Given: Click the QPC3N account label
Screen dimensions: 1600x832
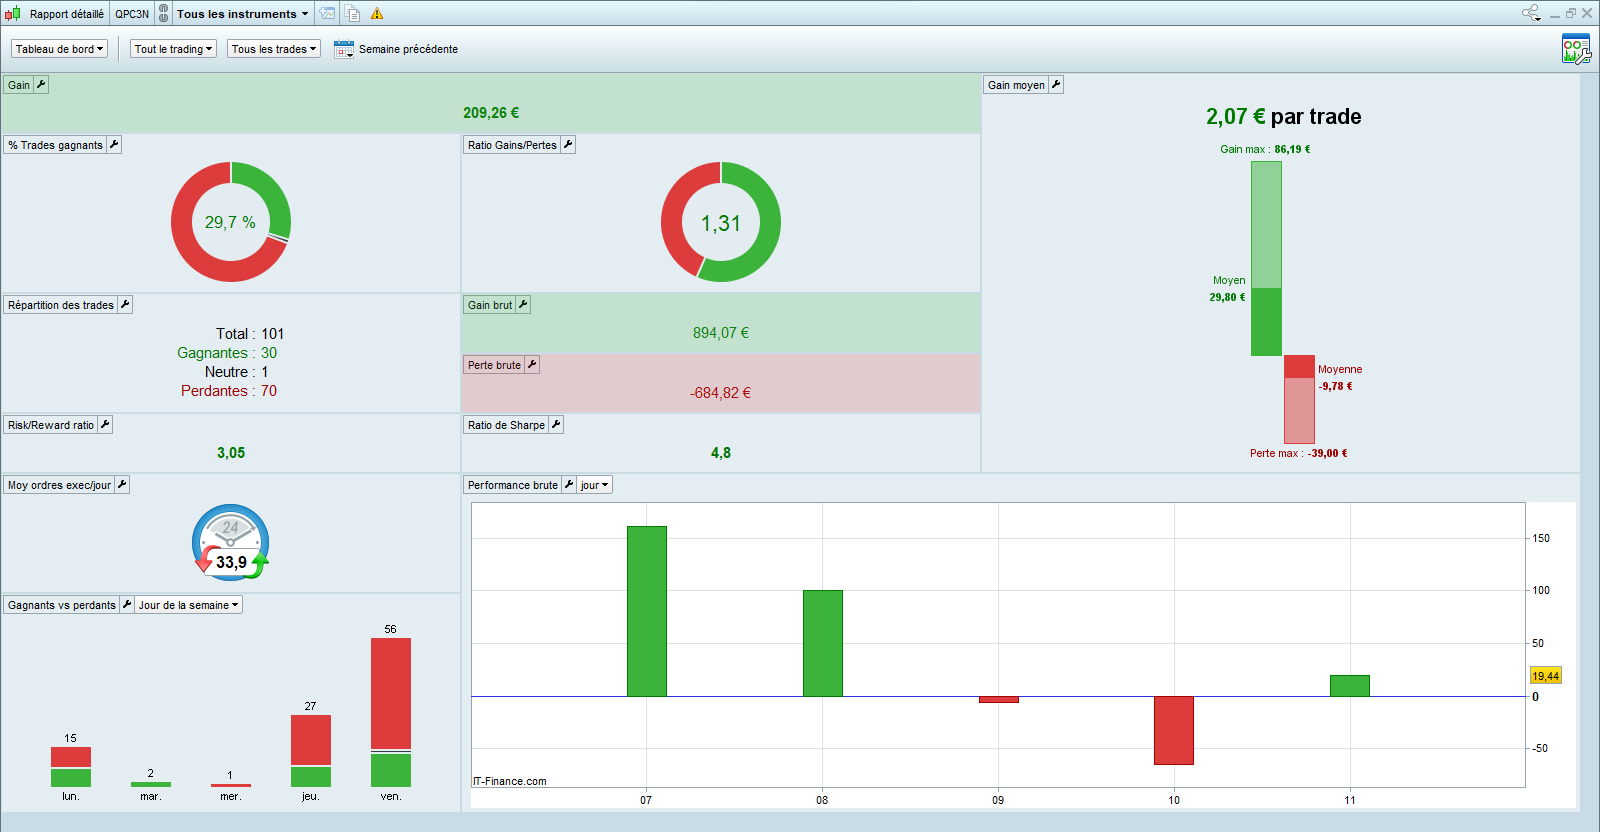Looking at the screenshot, I should click(132, 14).
